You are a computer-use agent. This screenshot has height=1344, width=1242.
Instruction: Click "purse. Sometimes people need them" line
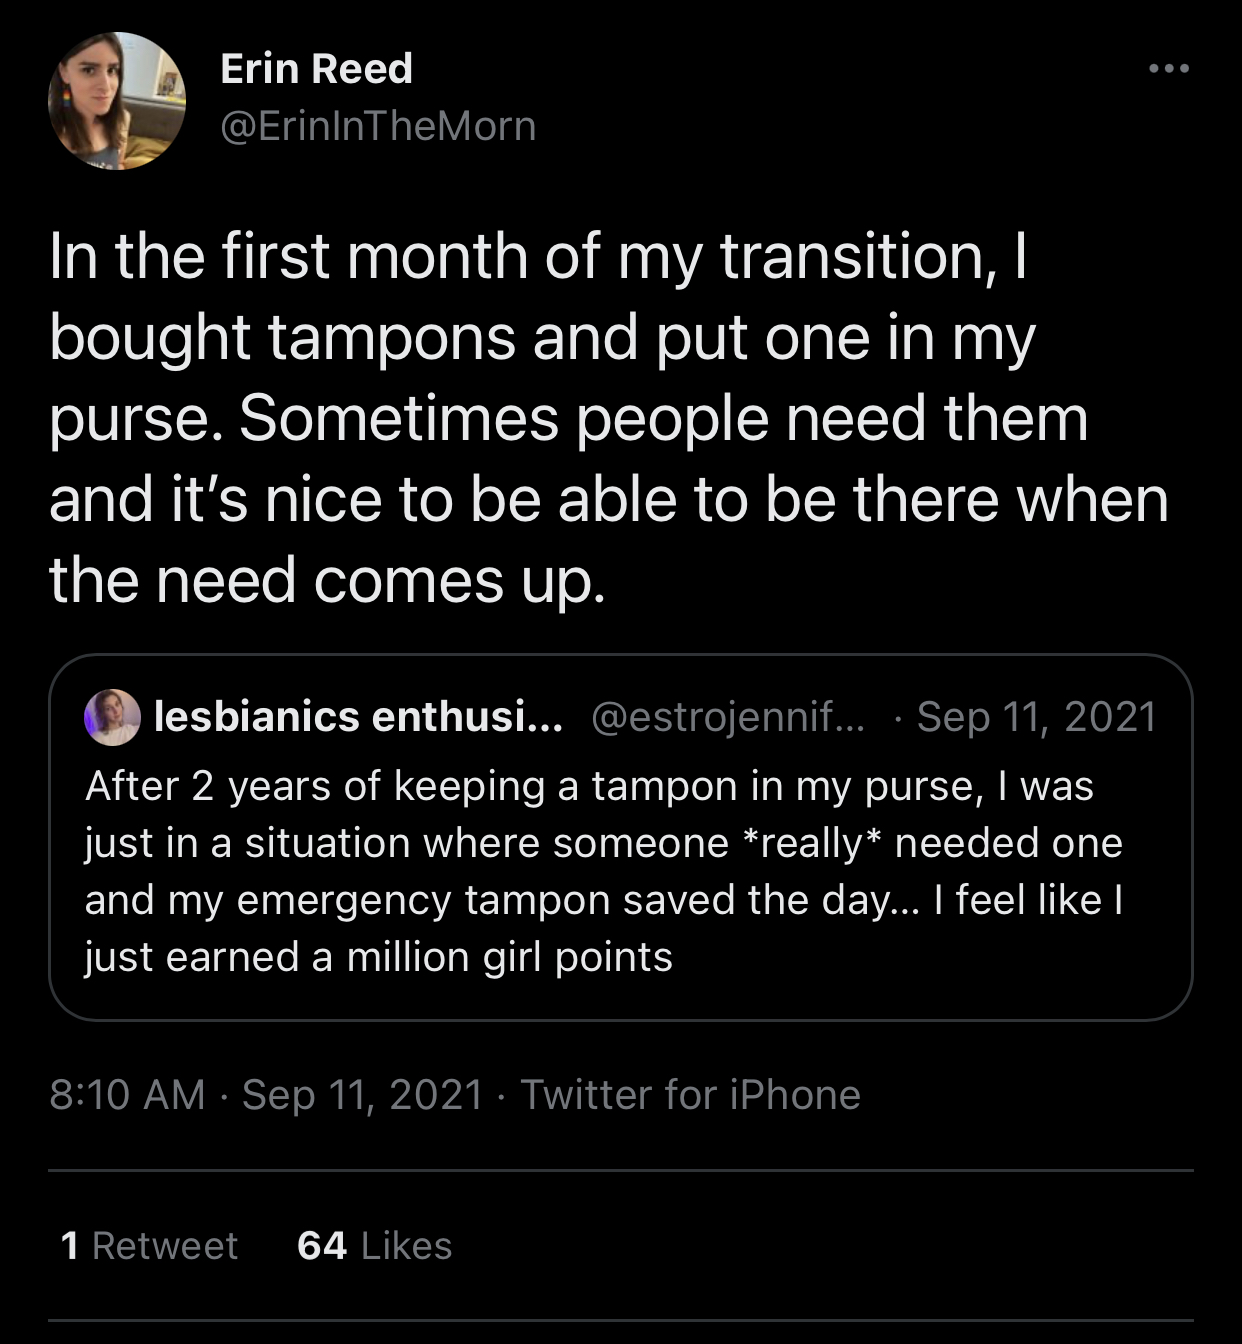[568, 419]
